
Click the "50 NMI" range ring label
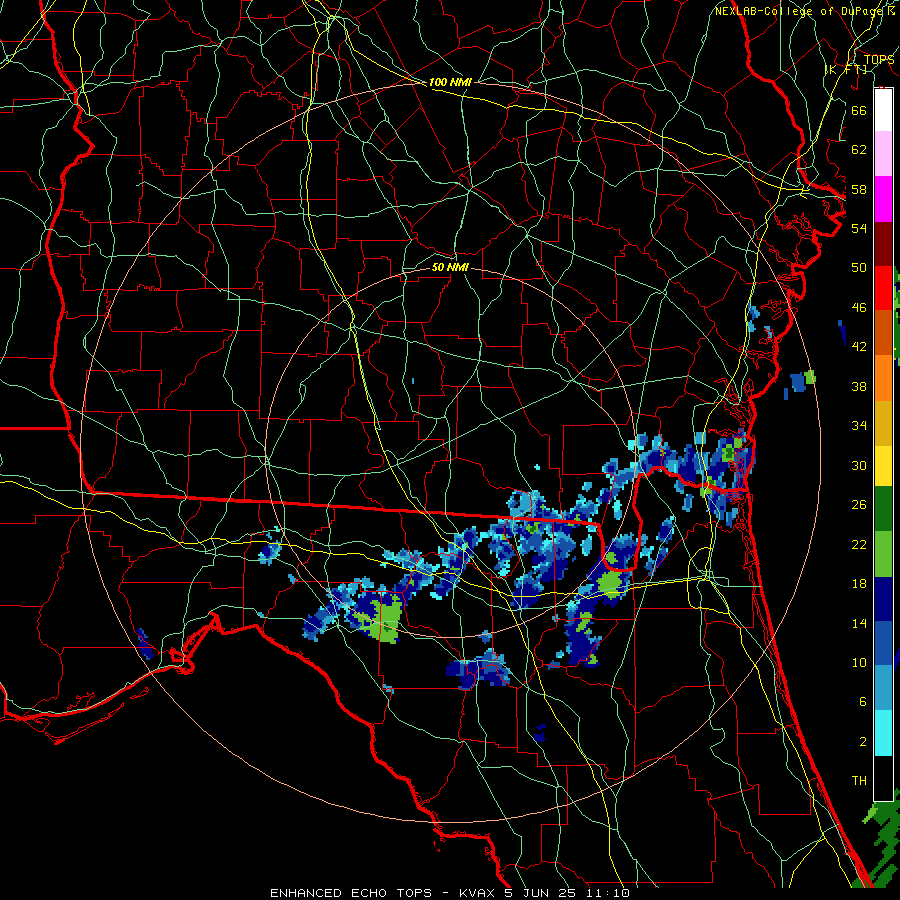point(450,267)
